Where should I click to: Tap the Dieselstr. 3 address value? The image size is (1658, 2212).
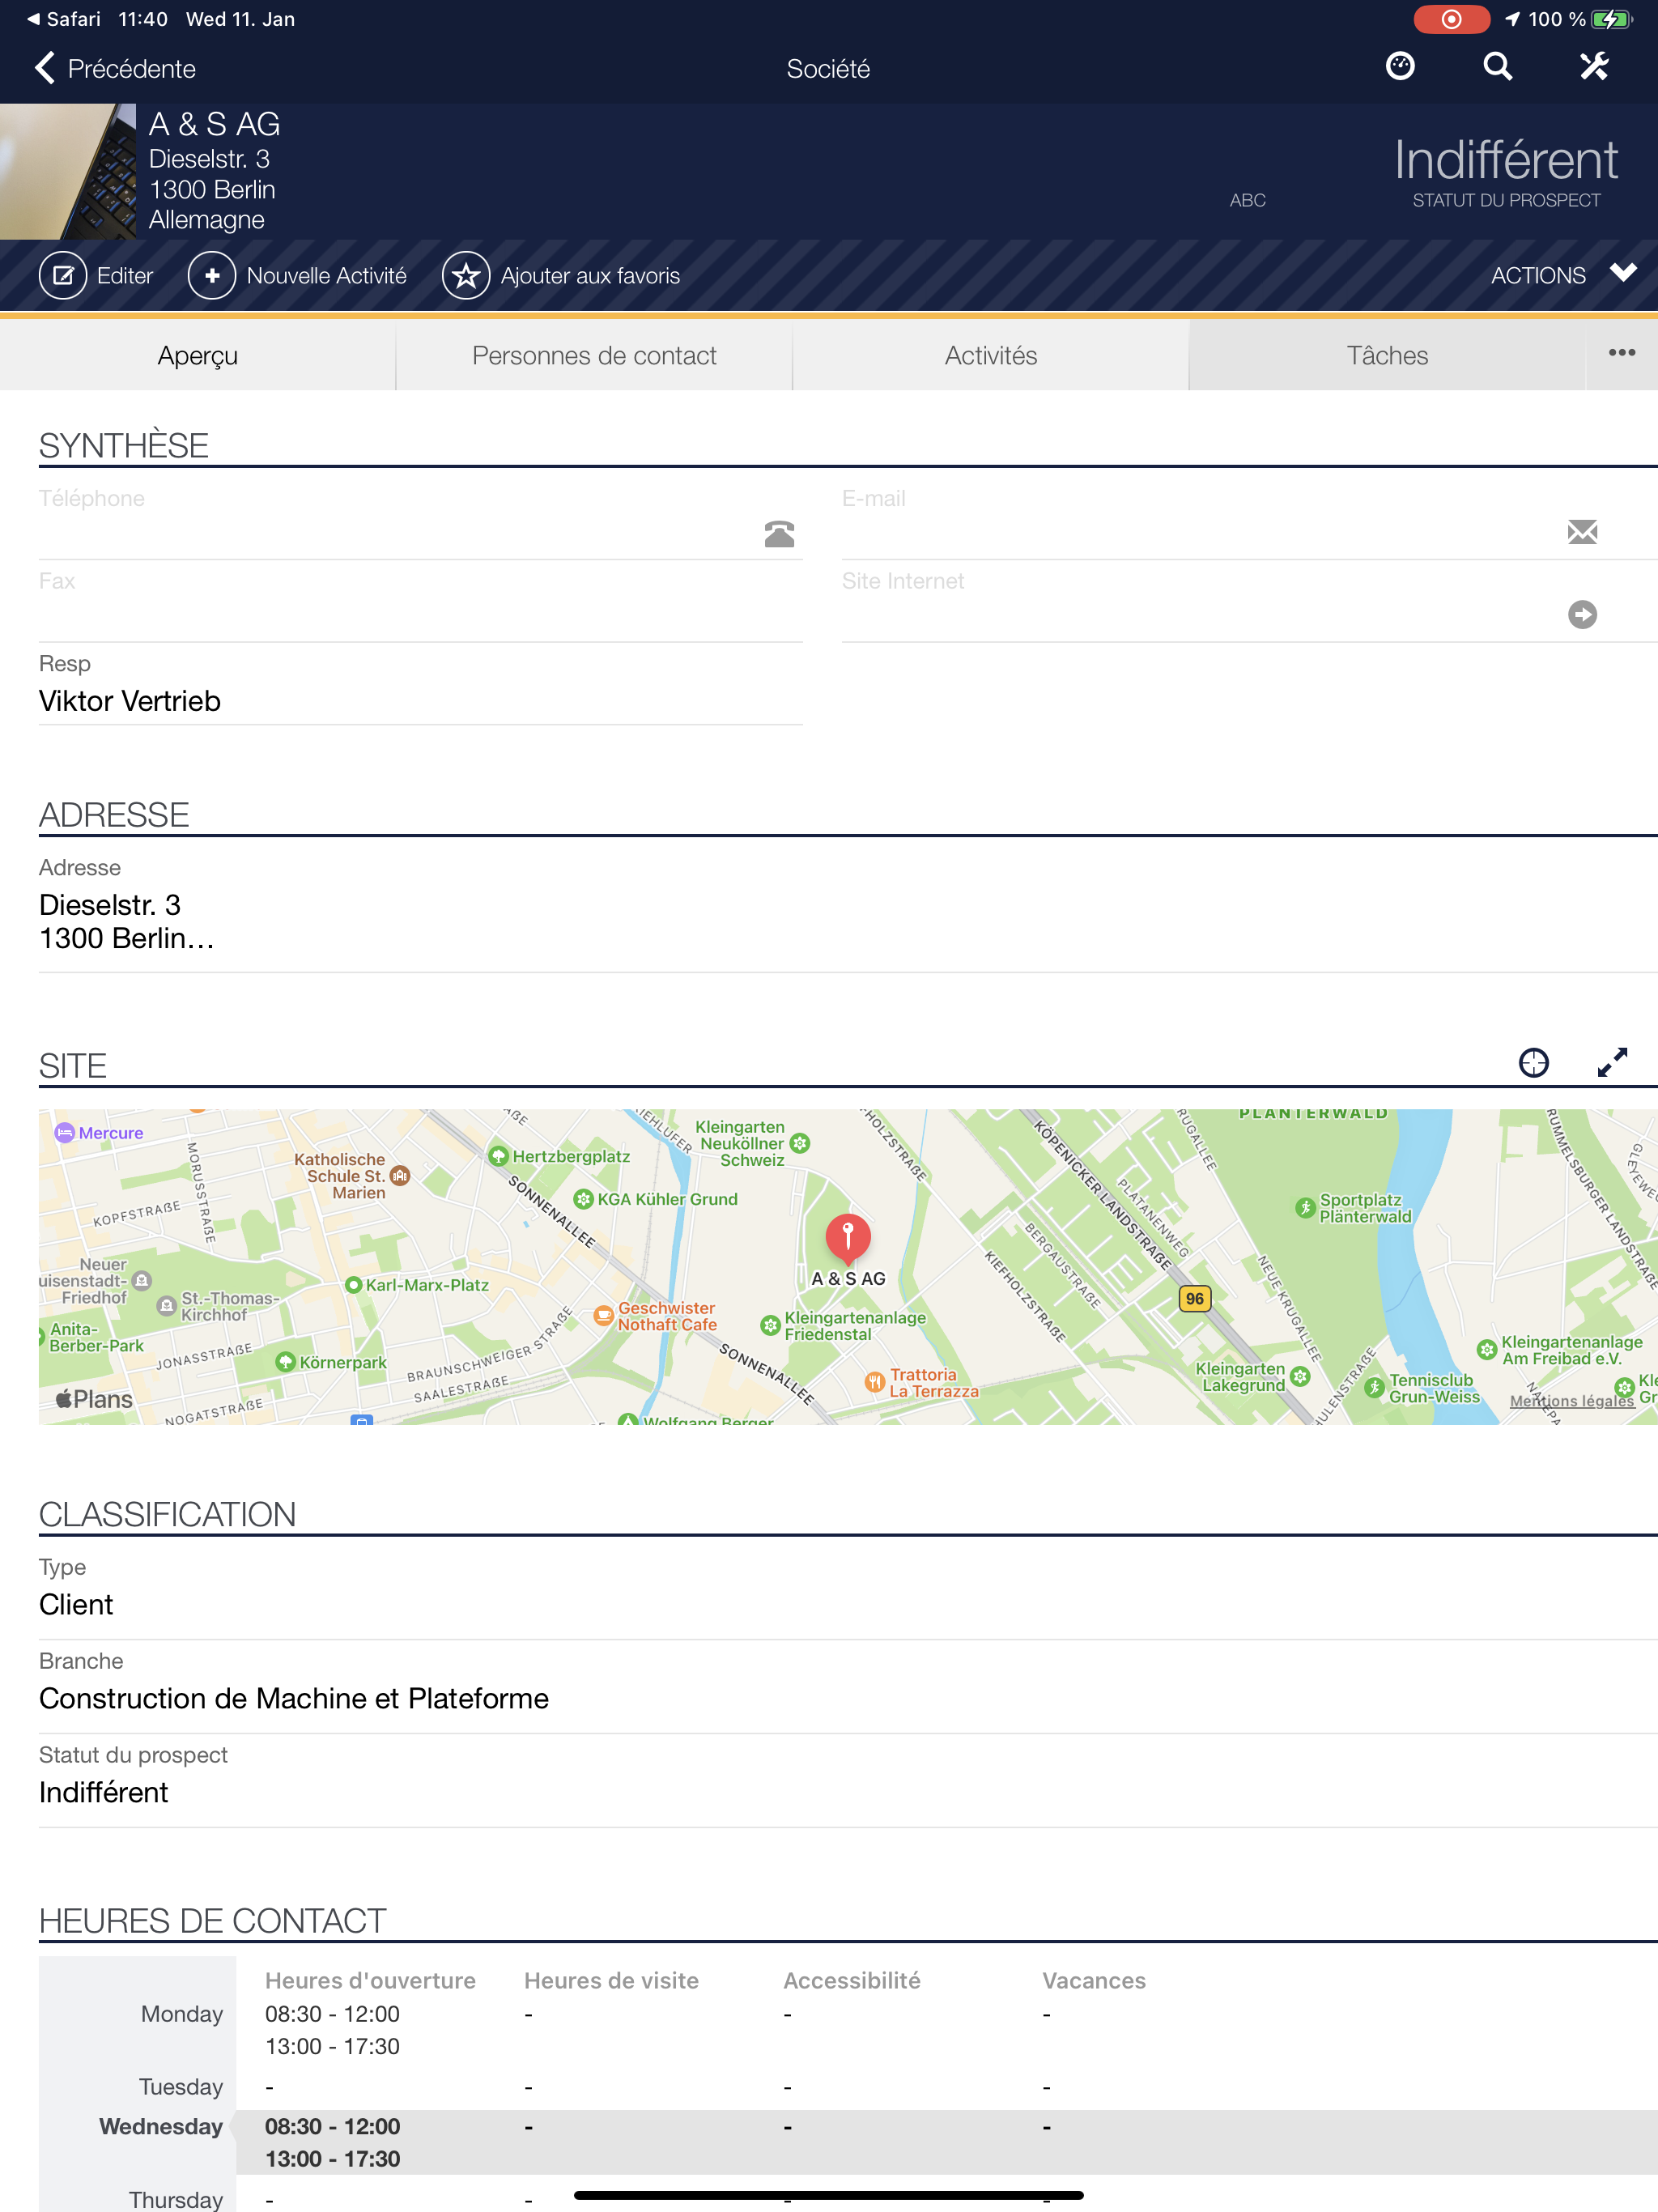pyautogui.click(x=110, y=905)
